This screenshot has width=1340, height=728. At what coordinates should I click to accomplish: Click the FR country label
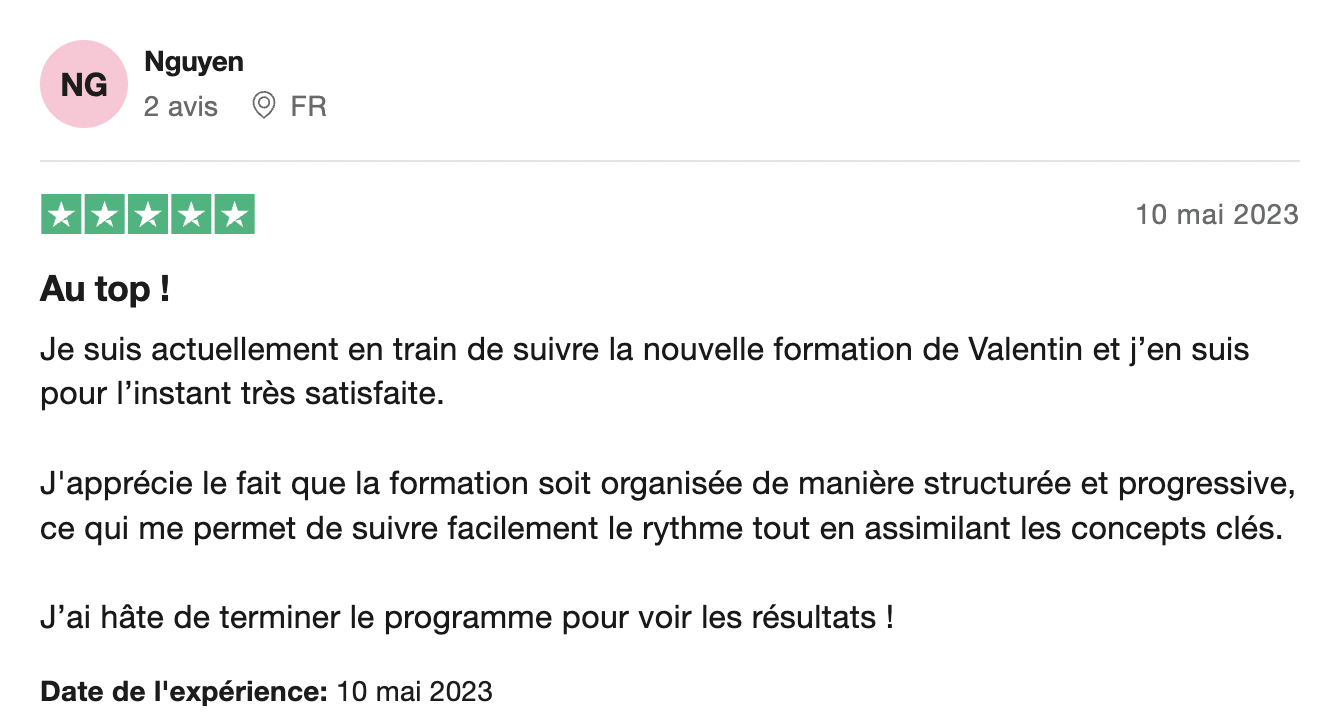coord(308,106)
